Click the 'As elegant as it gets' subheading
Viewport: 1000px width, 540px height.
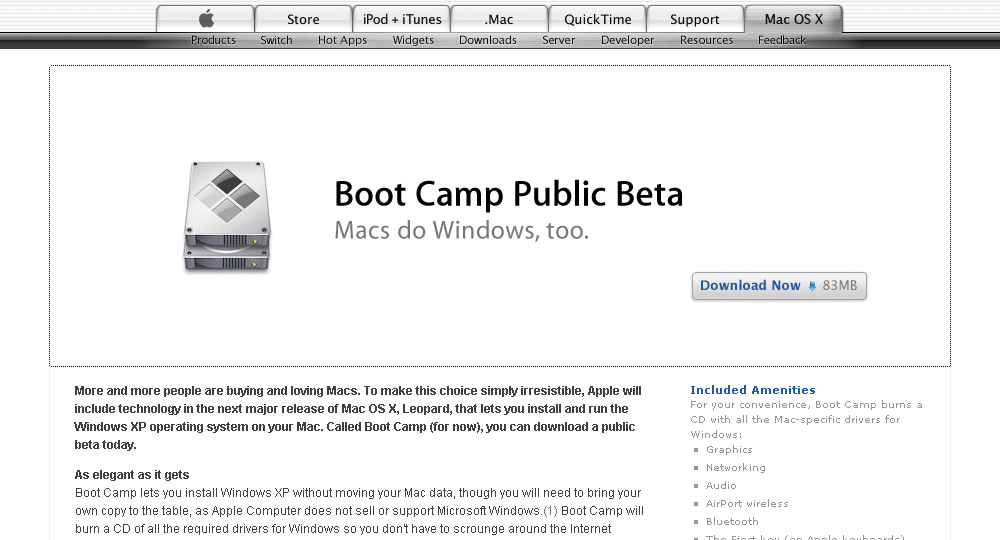132,474
